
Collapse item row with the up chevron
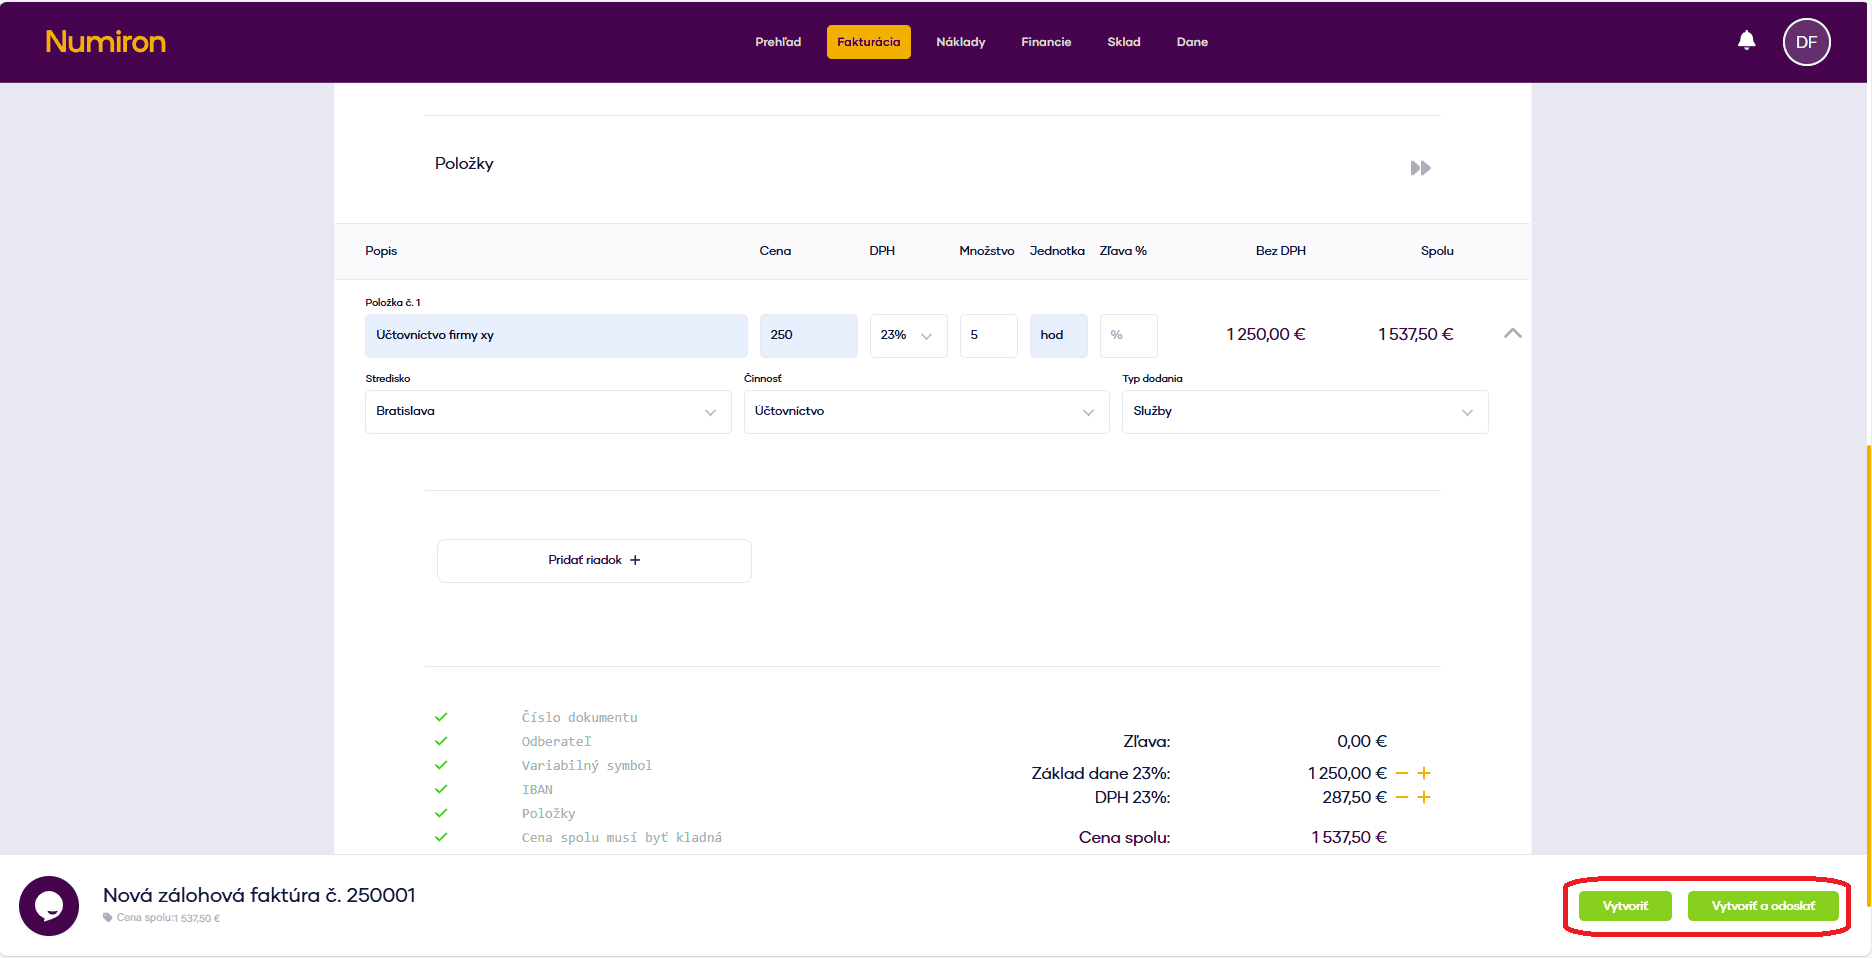(x=1512, y=334)
